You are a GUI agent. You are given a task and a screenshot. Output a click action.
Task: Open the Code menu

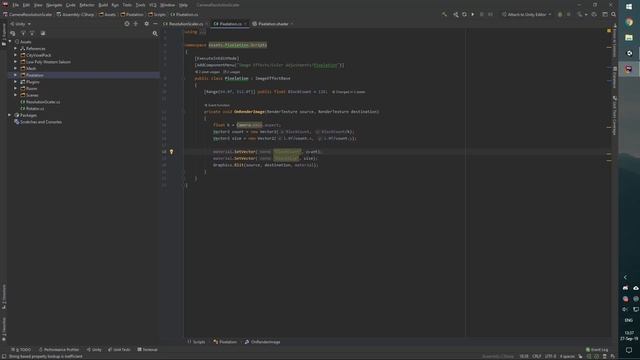click(71, 5)
